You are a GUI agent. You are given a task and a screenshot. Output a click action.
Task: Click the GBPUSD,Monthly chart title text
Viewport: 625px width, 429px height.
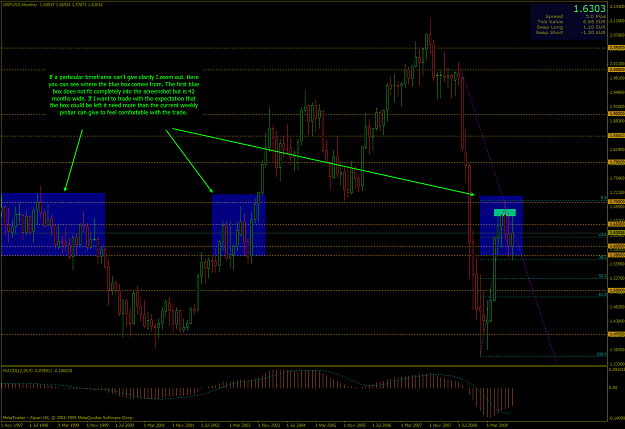tap(20, 5)
